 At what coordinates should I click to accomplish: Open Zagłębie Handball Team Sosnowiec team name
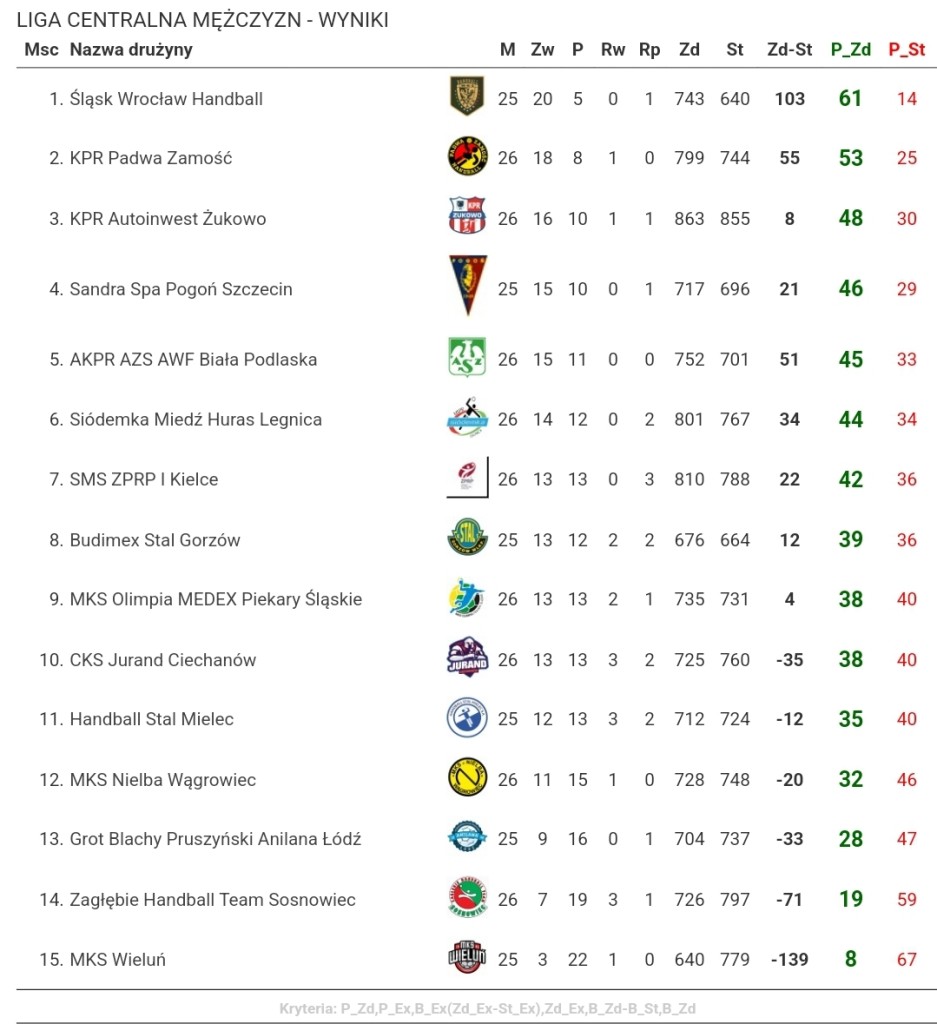click(x=213, y=900)
